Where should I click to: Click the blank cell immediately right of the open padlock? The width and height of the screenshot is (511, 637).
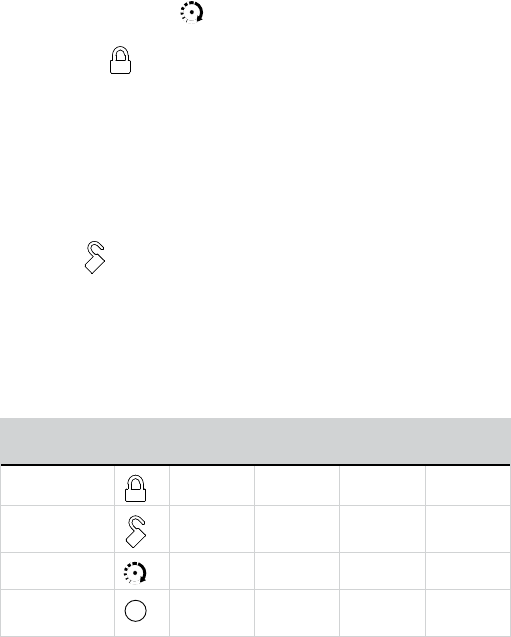point(212,529)
